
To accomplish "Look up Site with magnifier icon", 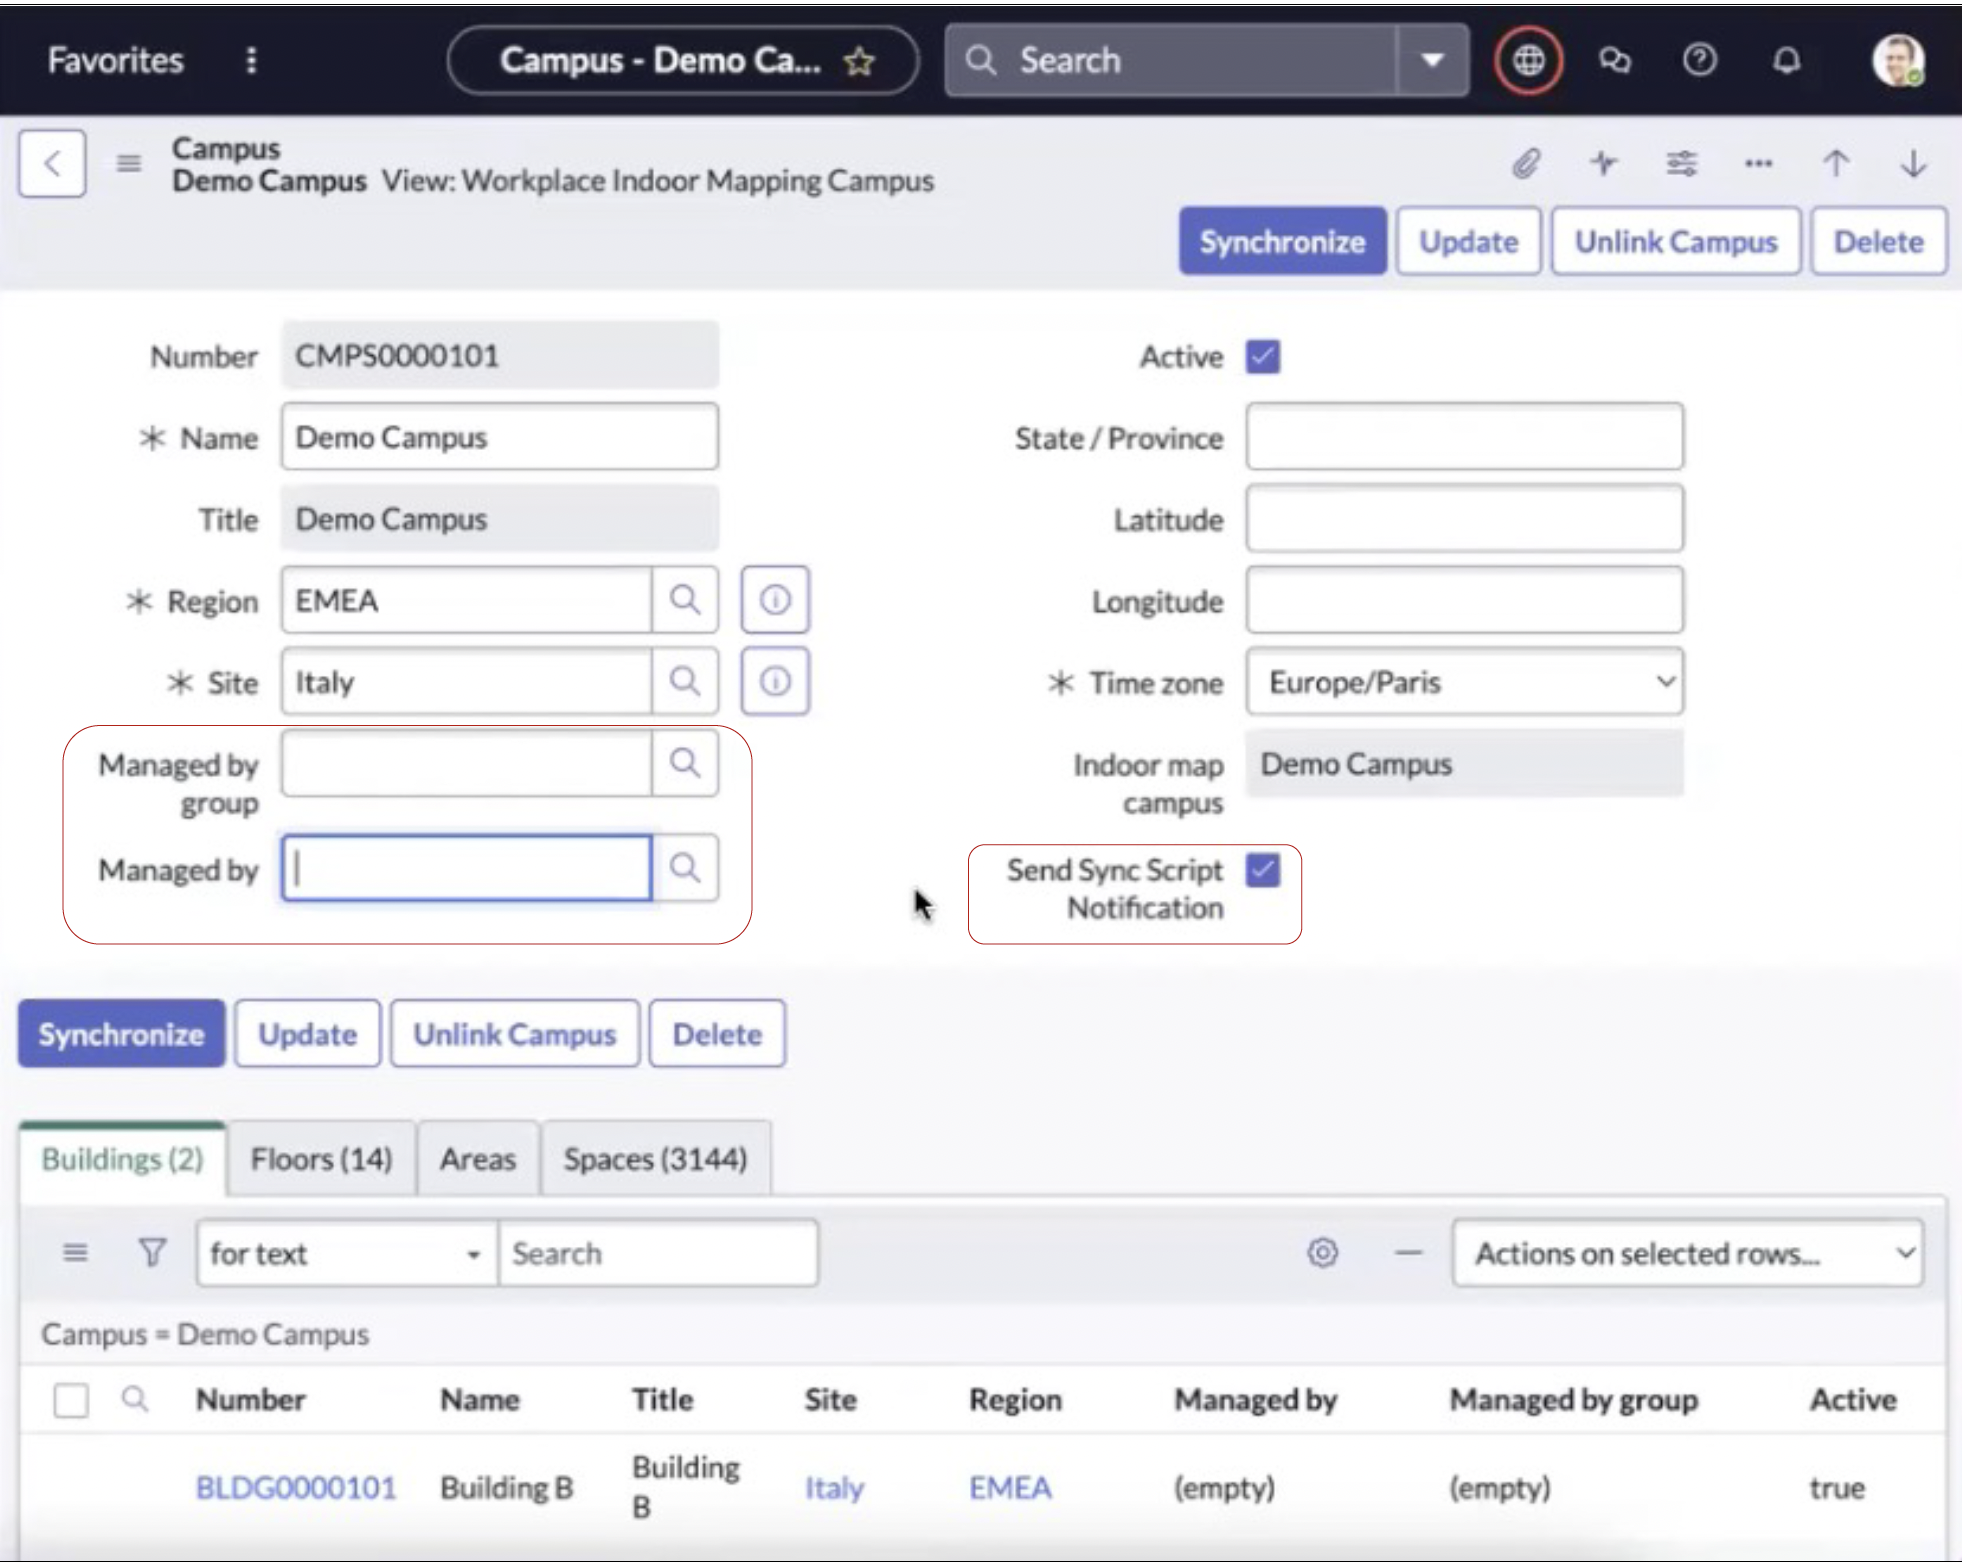I will (x=684, y=682).
